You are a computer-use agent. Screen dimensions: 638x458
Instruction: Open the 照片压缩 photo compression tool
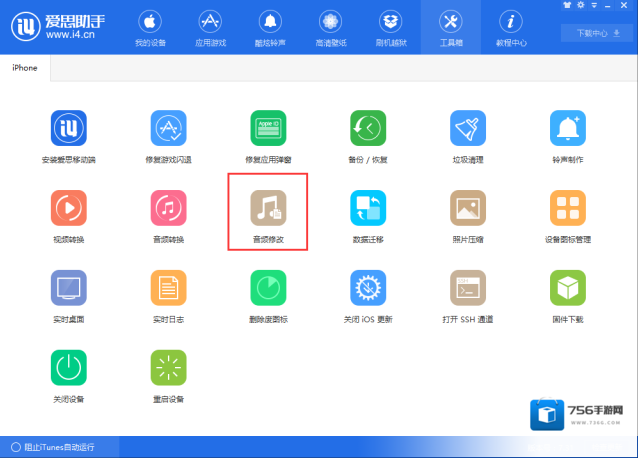pyautogui.click(x=468, y=208)
